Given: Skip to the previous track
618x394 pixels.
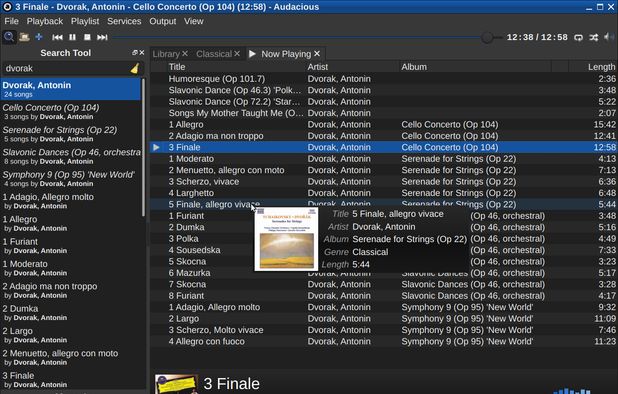Looking at the screenshot, I should tap(57, 37).
